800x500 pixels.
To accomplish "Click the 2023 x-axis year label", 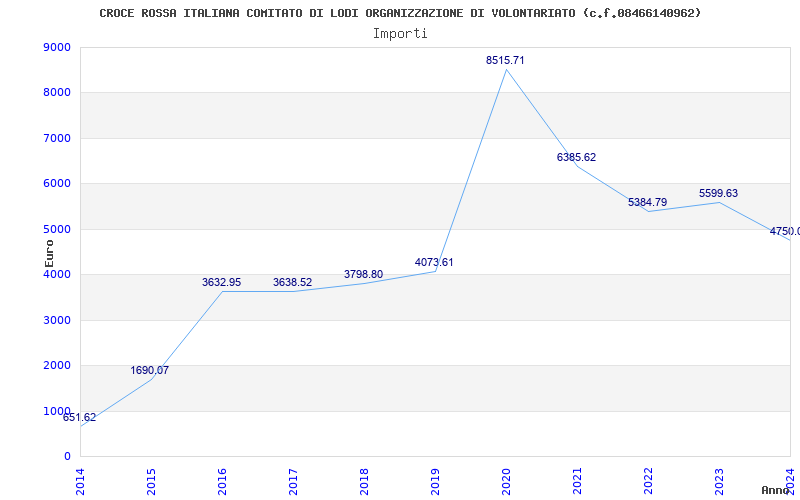I will coord(719,482).
